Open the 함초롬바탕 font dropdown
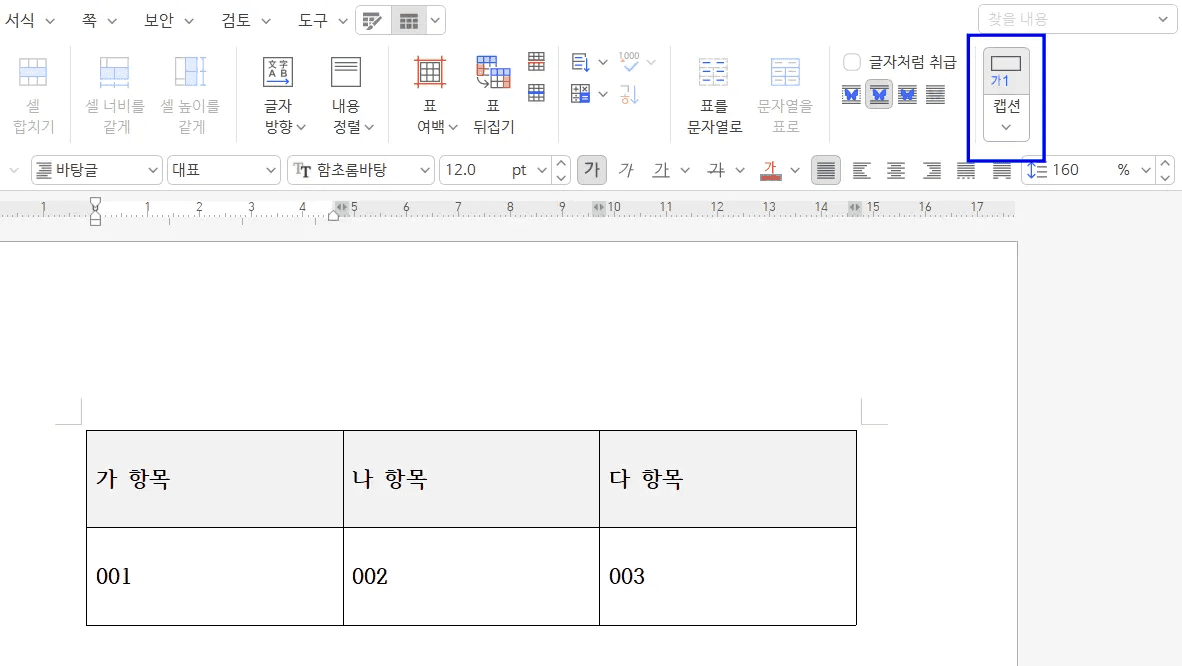The height and width of the screenshot is (666, 1182). (424, 170)
